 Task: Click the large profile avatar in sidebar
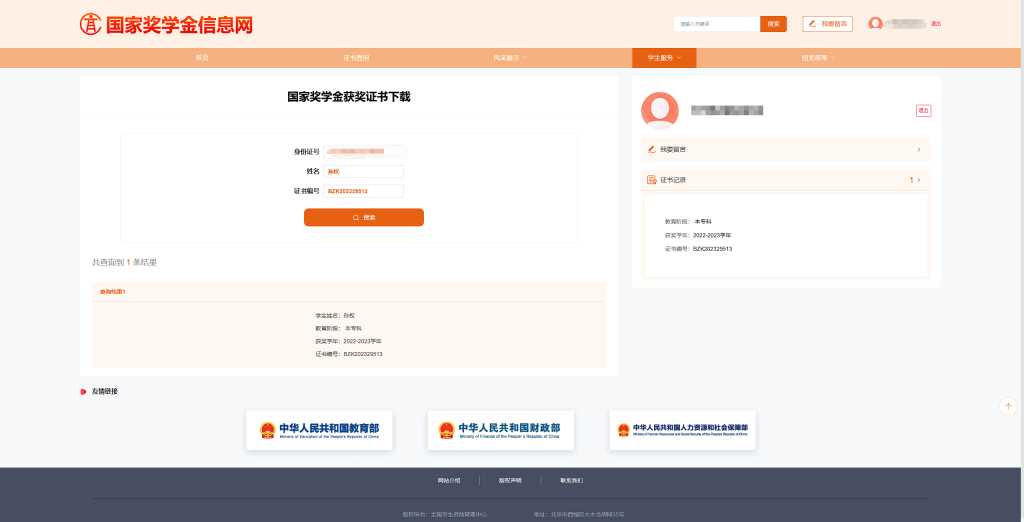(660, 110)
